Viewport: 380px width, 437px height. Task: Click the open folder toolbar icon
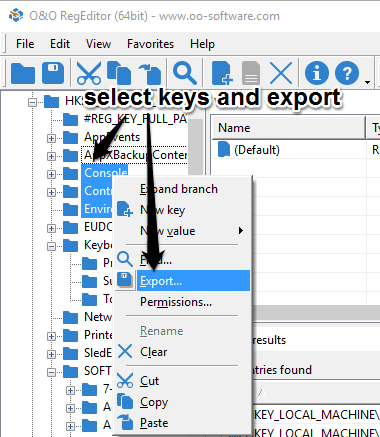tap(23, 73)
